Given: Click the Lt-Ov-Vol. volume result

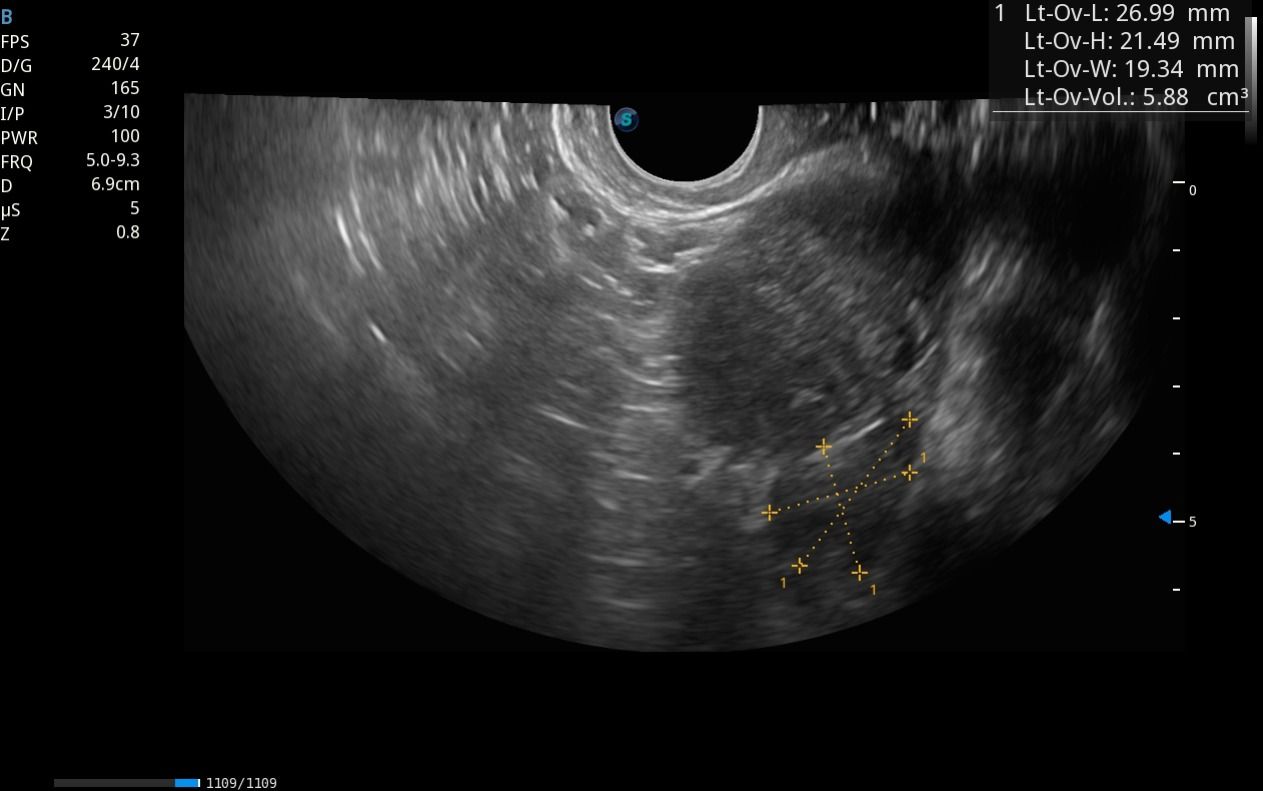Looking at the screenshot, I should [x=1135, y=97].
